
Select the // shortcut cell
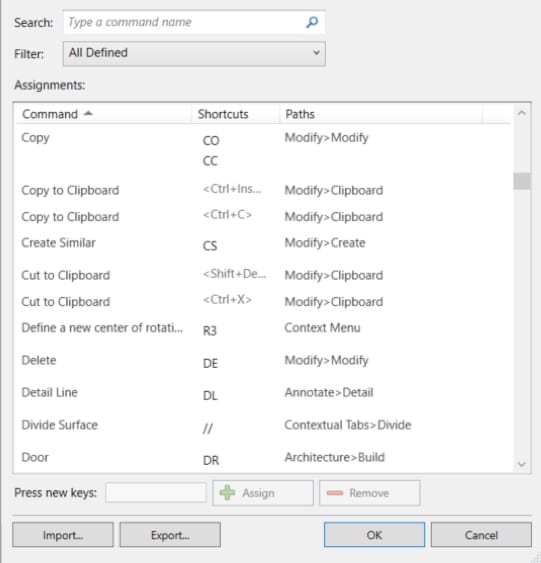coord(208,428)
